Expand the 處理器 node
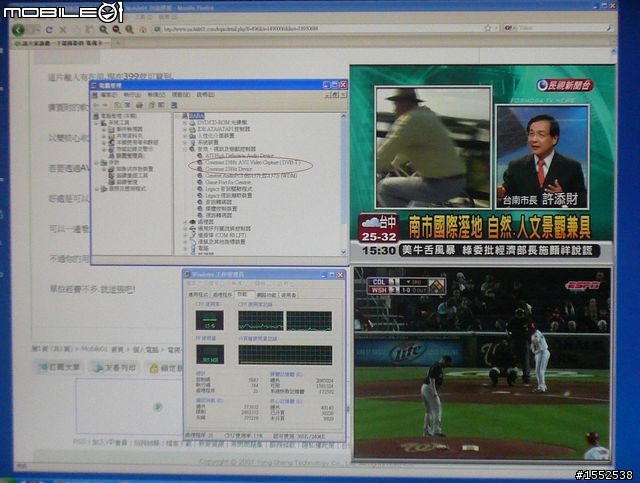This screenshot has height=483, width=640. (185, 222)
